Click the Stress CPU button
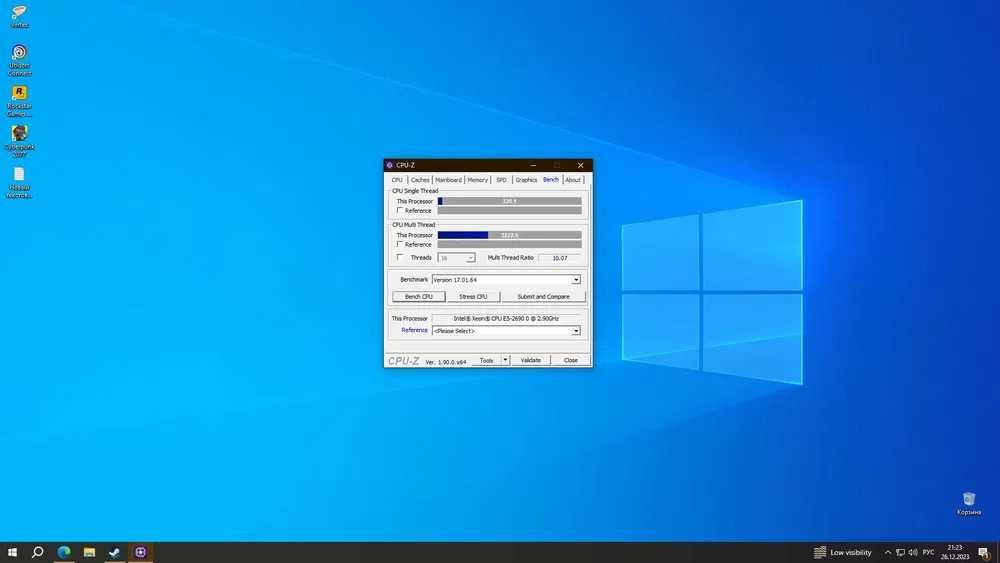This screenshot has width=1000, height=563. [x=473, y=296]
